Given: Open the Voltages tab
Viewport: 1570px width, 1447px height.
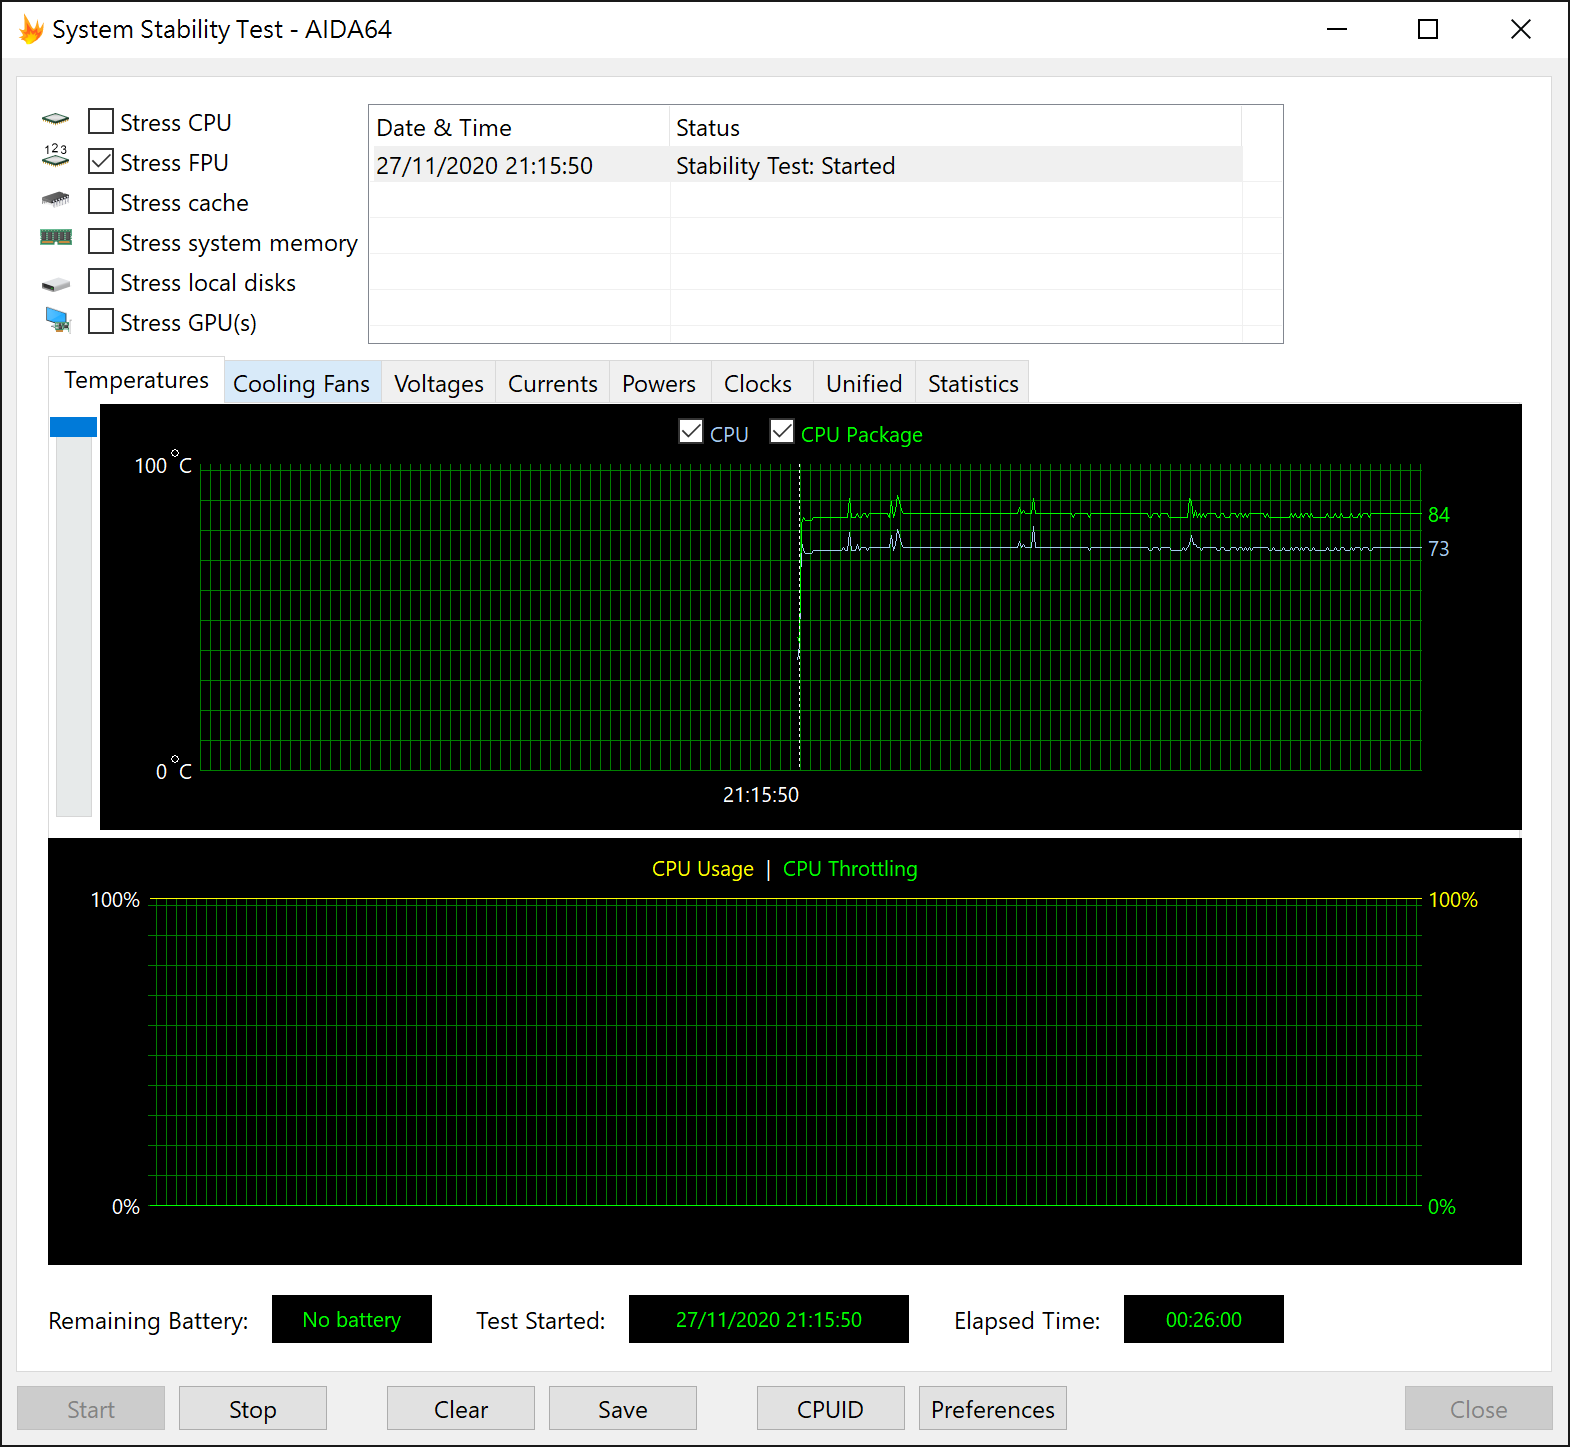Looking at the screenshot, I should point(439,383).
